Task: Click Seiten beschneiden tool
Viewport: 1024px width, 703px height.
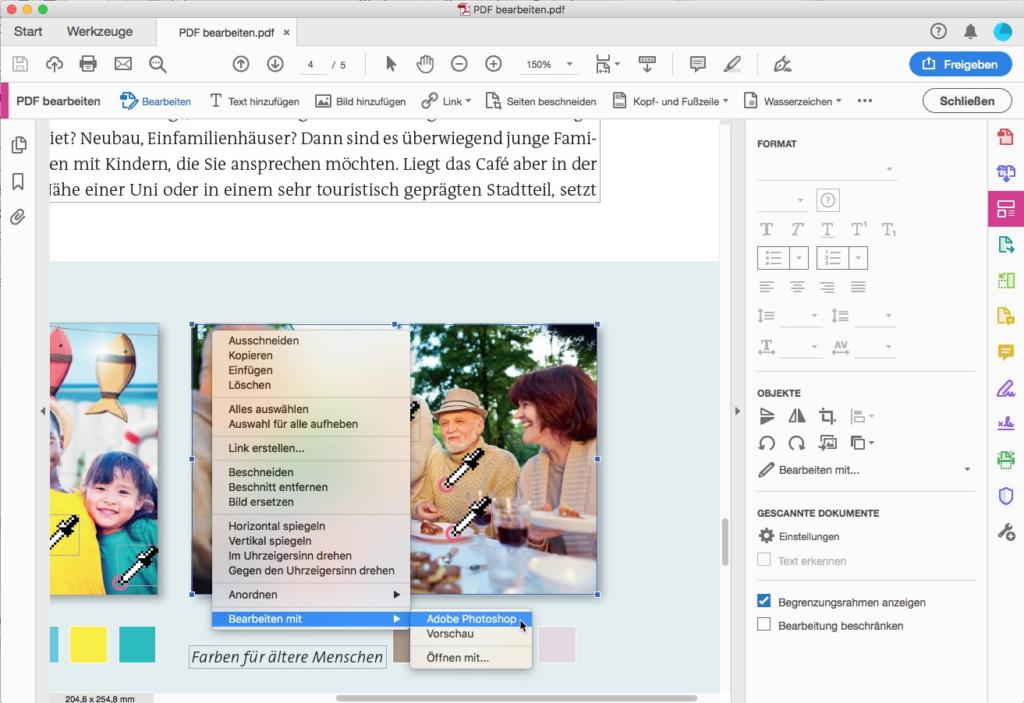Action: click(541, 101)
